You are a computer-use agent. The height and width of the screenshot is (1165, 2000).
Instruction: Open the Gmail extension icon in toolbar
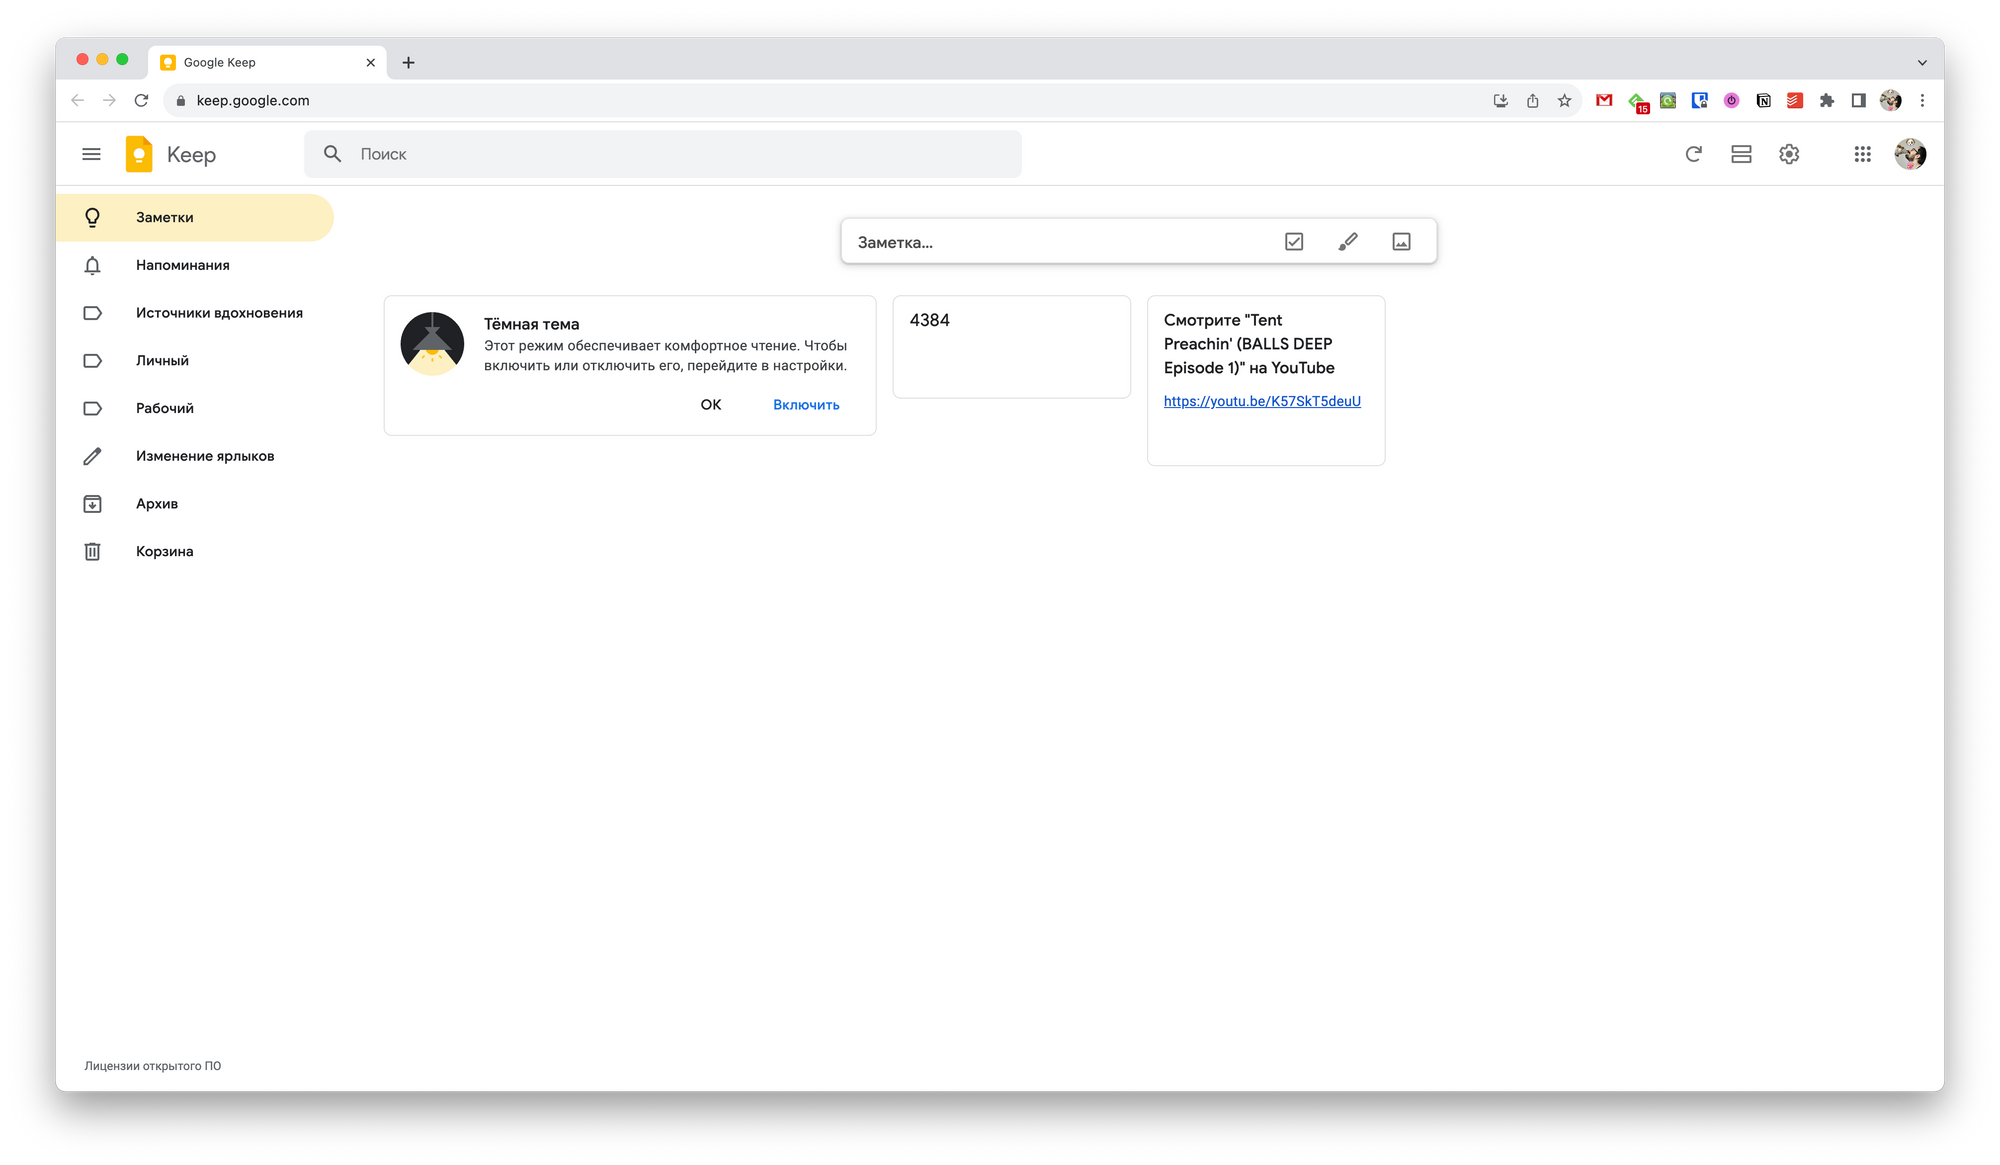pos(1604,100)
